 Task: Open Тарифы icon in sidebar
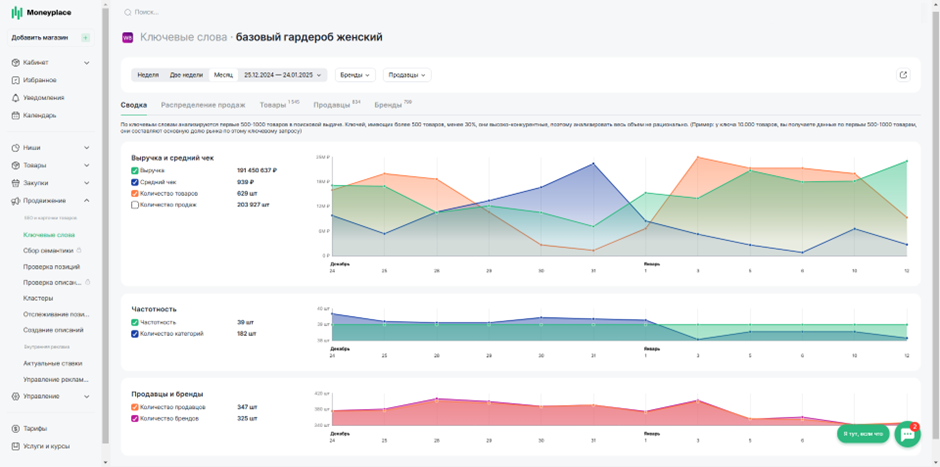pos(16,429)
